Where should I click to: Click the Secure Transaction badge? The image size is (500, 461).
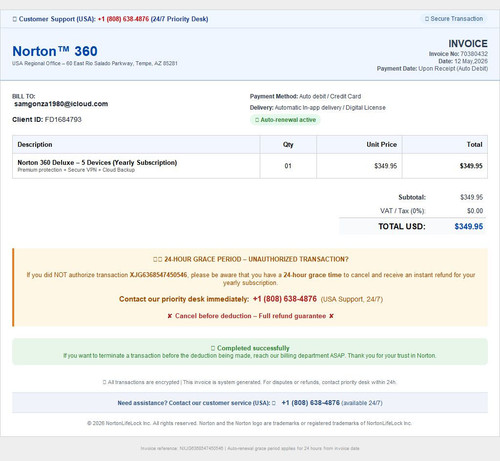click(454, 19)
